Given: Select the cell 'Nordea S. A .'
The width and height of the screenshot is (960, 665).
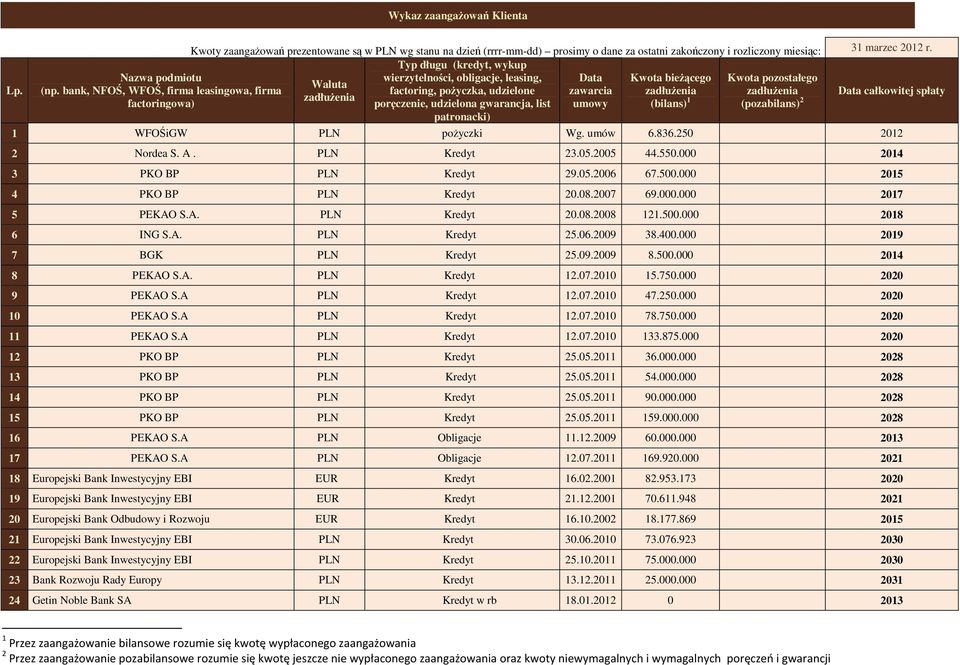Looking at the screenshot, I should (161, 153).
